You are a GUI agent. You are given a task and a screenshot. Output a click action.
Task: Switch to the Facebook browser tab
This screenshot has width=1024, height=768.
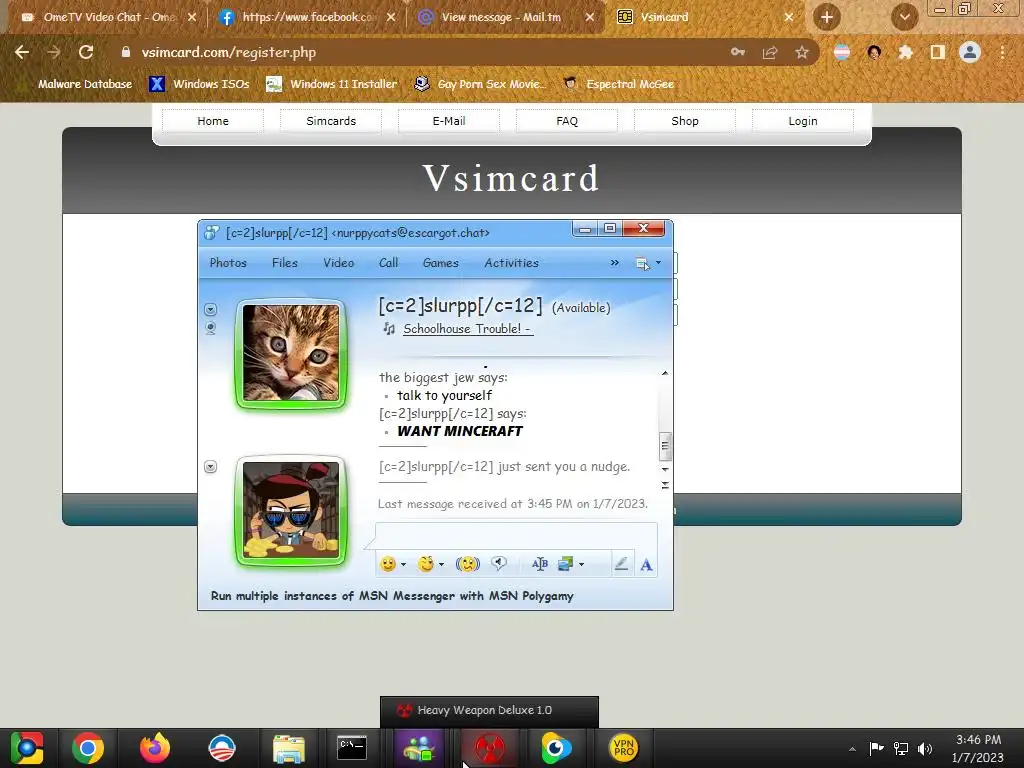pos(307,17)
